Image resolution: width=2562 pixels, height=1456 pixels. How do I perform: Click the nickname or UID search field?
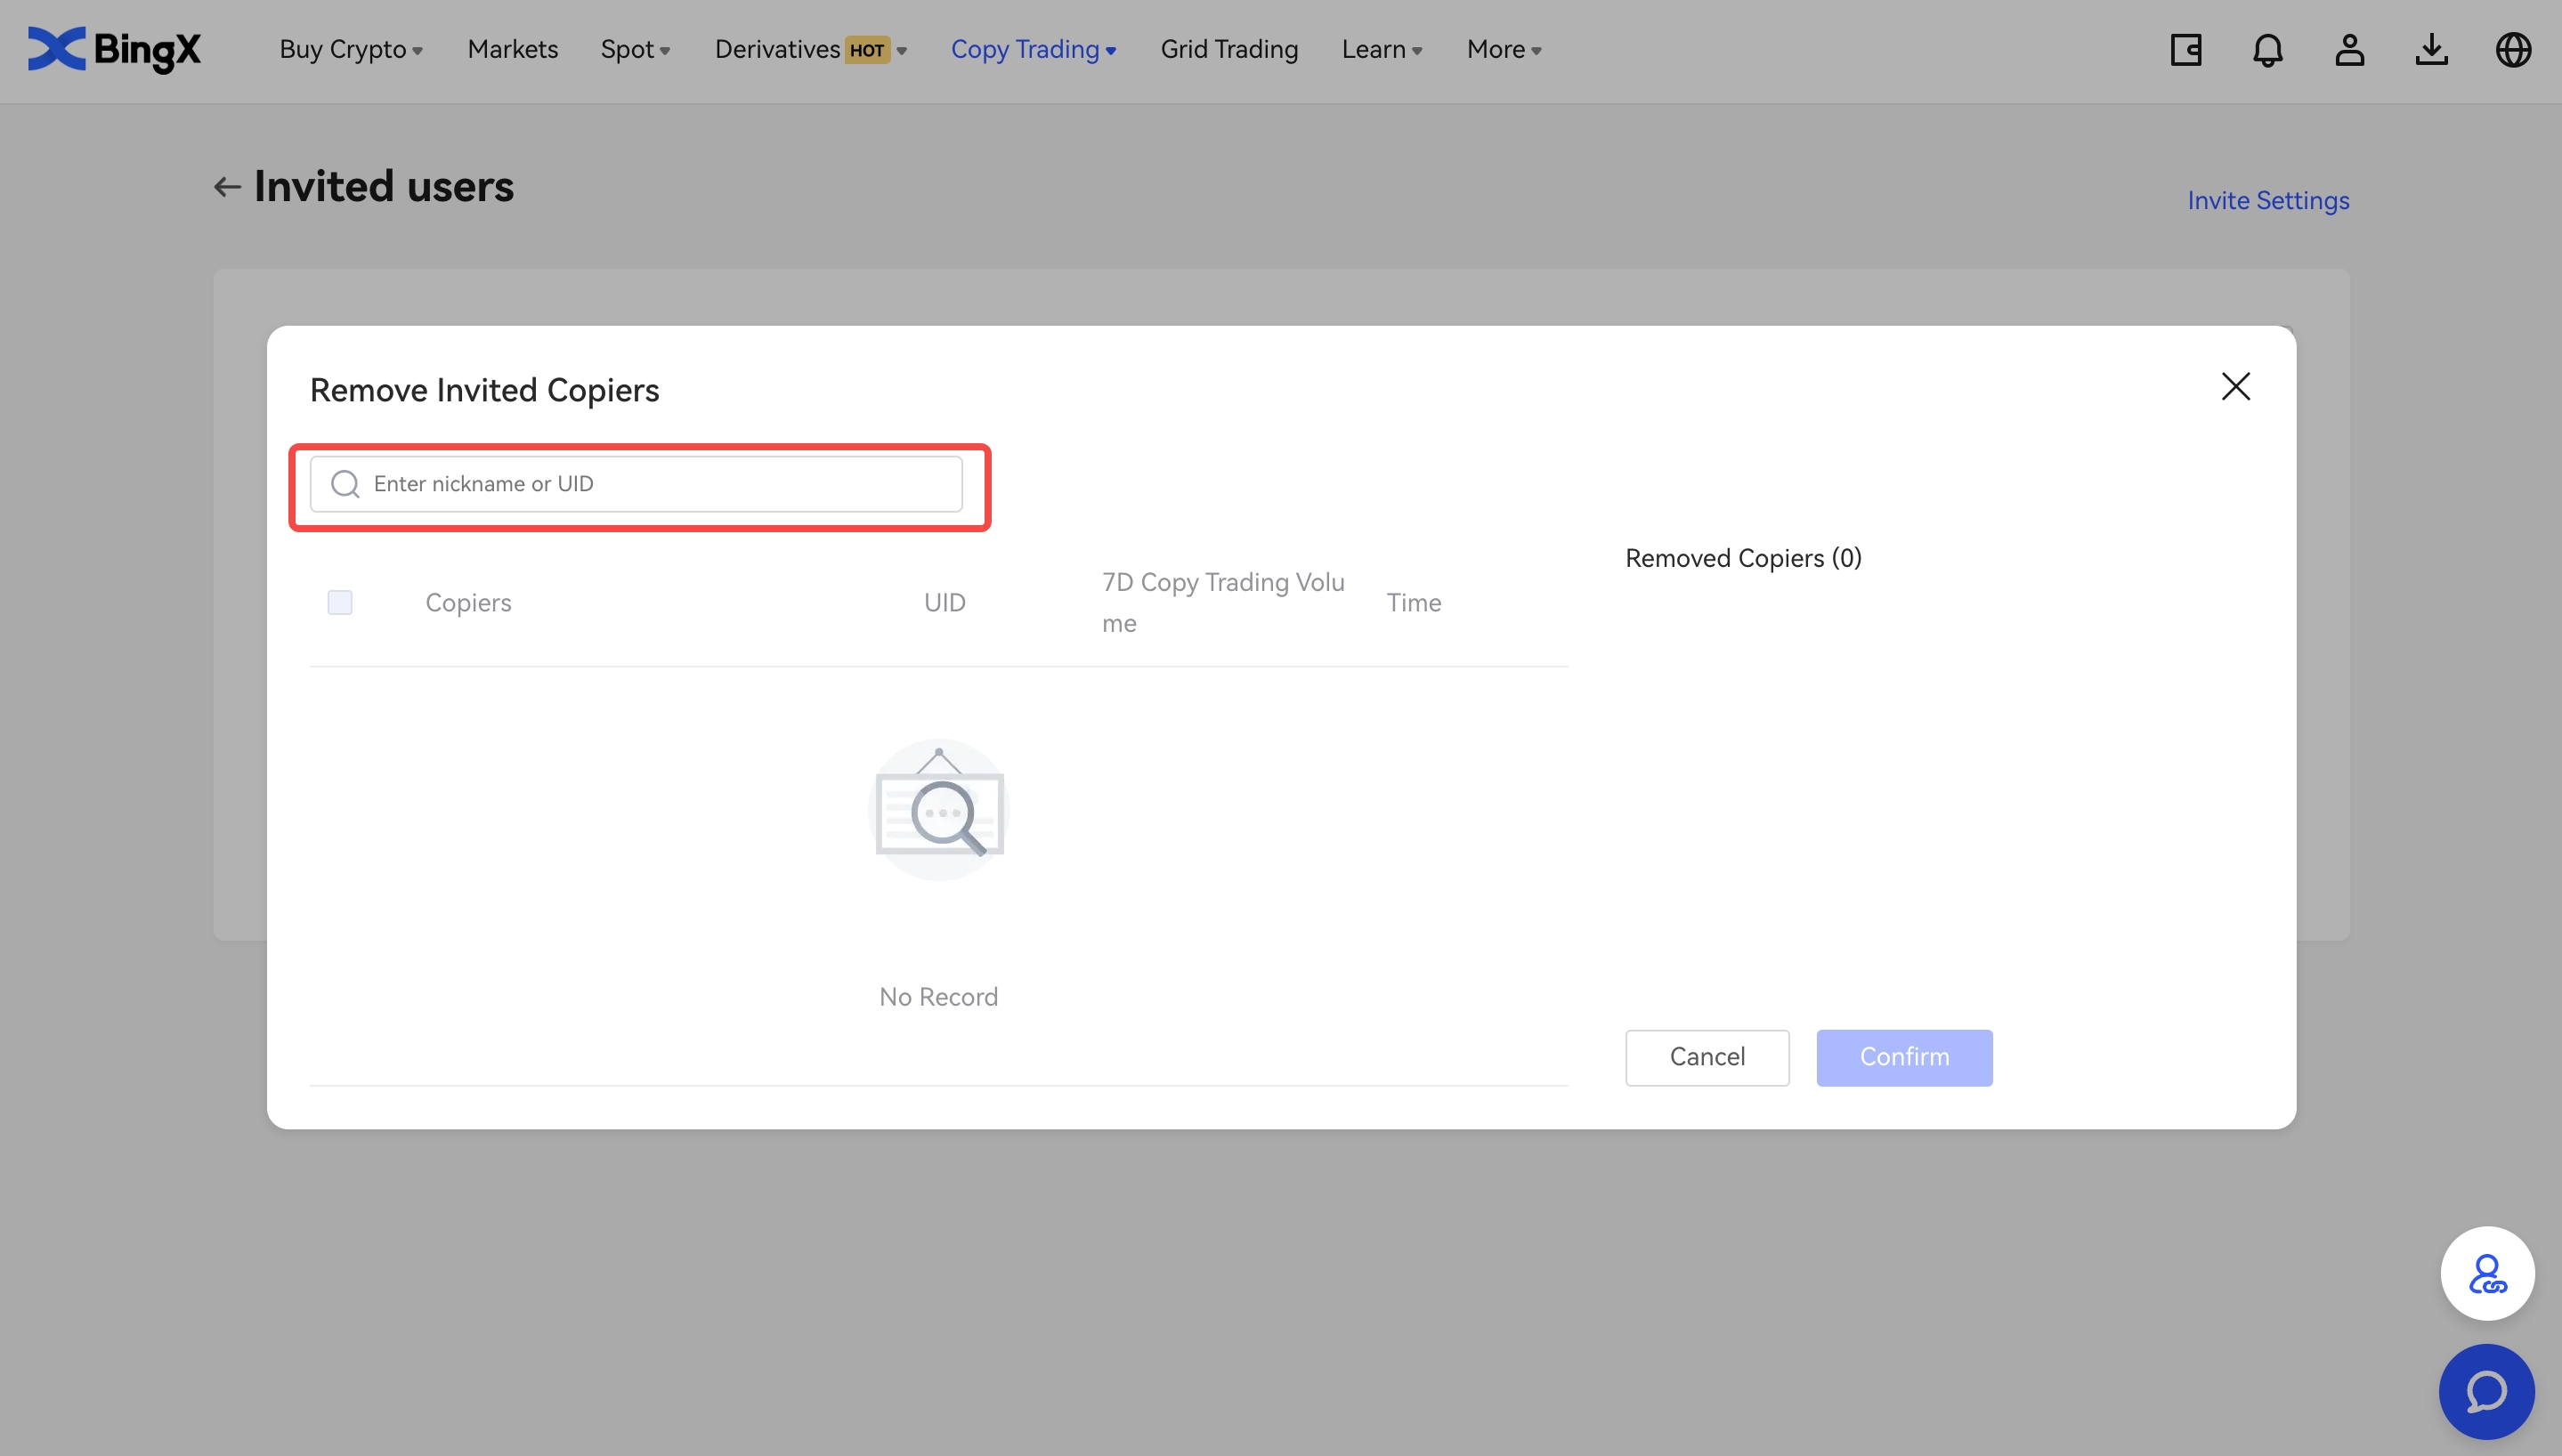660,484
